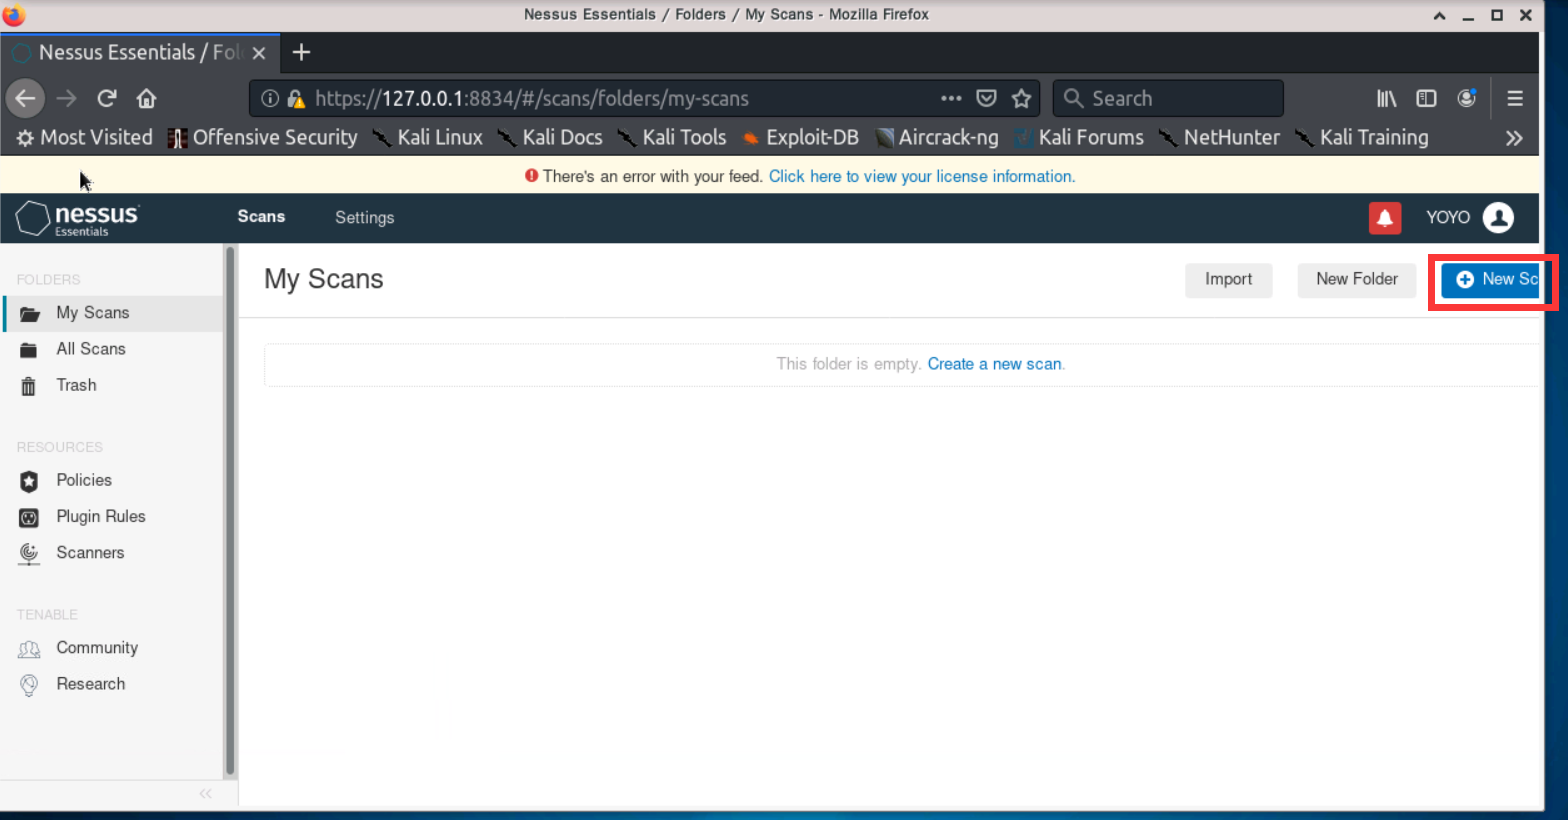Open the Kali Linux bookmark
The width and height of the screenshot is (1568, 820).
point(428,138)
